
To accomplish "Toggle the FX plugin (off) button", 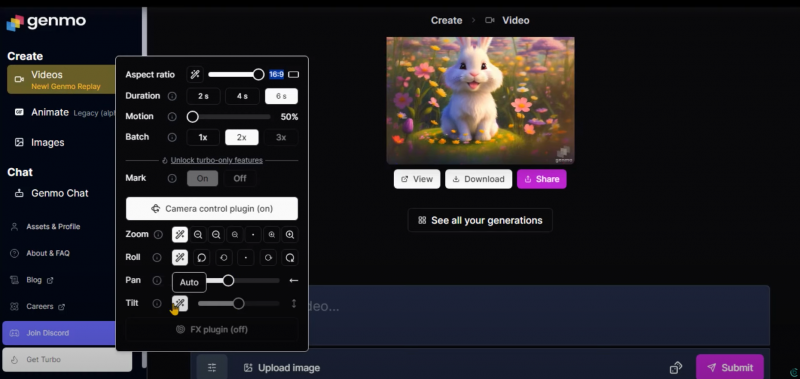I will pyautogui.click(x=212, y=330).
